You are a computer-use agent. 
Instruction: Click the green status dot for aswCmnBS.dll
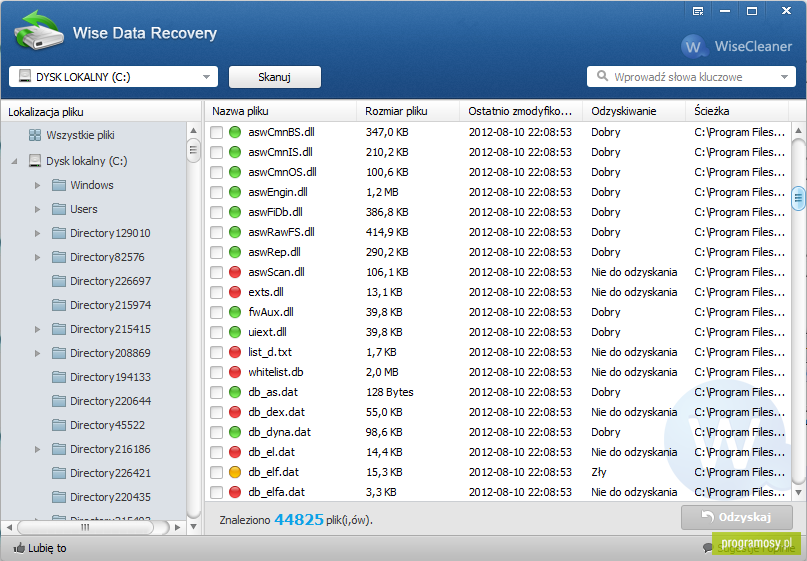click(x=235, y=132)
